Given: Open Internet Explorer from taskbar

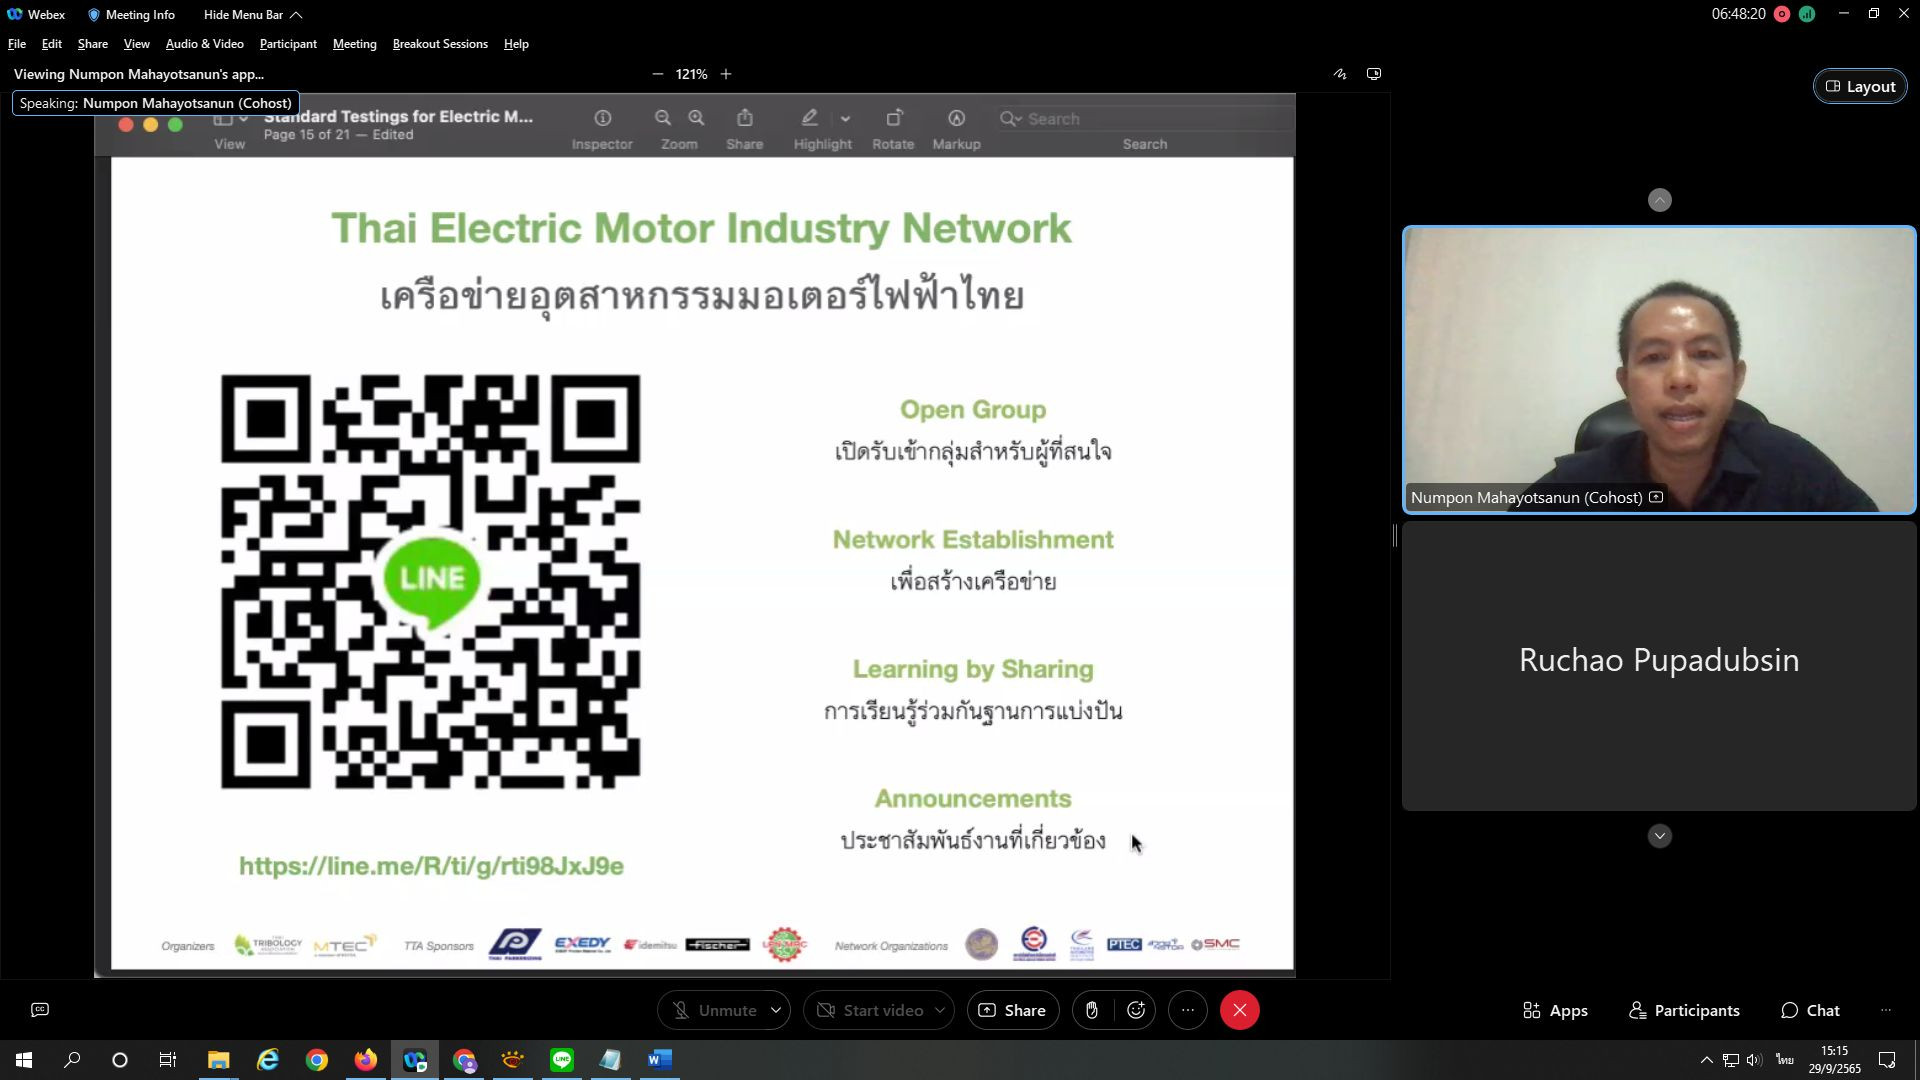Looking at the screenshot, I should pos(267,1060).
